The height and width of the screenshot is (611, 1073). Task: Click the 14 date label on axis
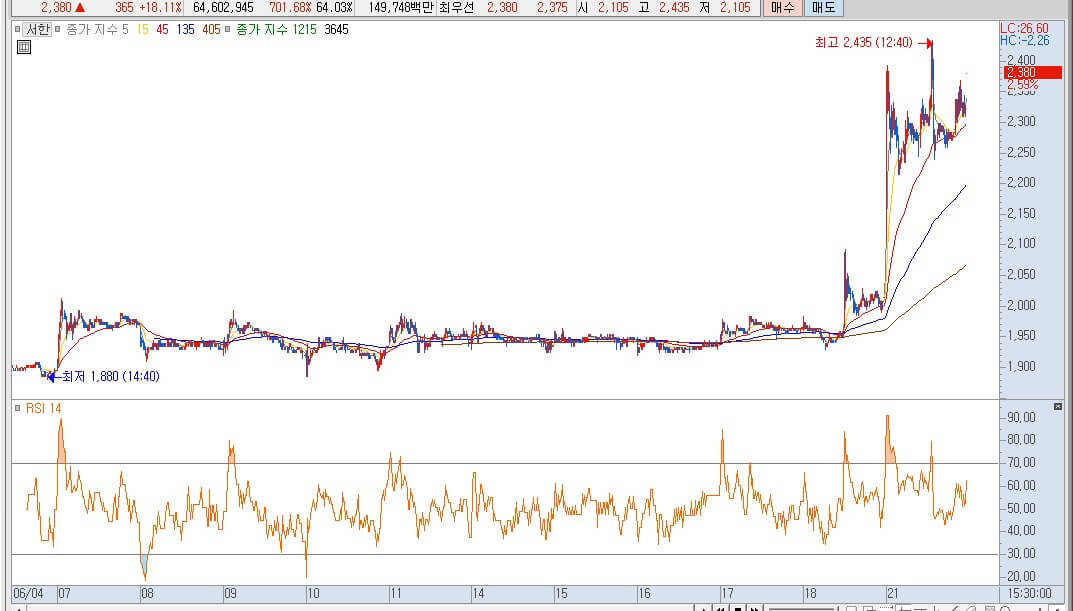click(x=478, y=593)
